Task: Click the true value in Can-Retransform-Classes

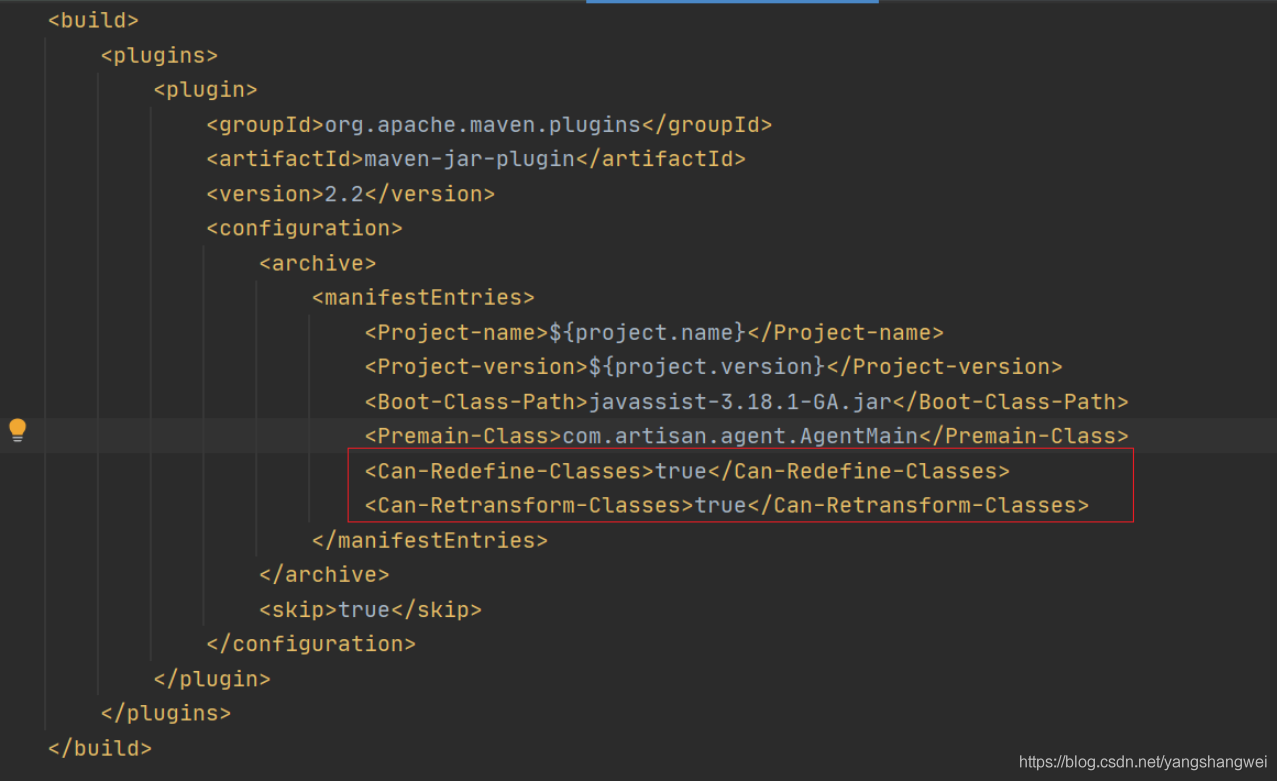Action: tap(720, 505)
